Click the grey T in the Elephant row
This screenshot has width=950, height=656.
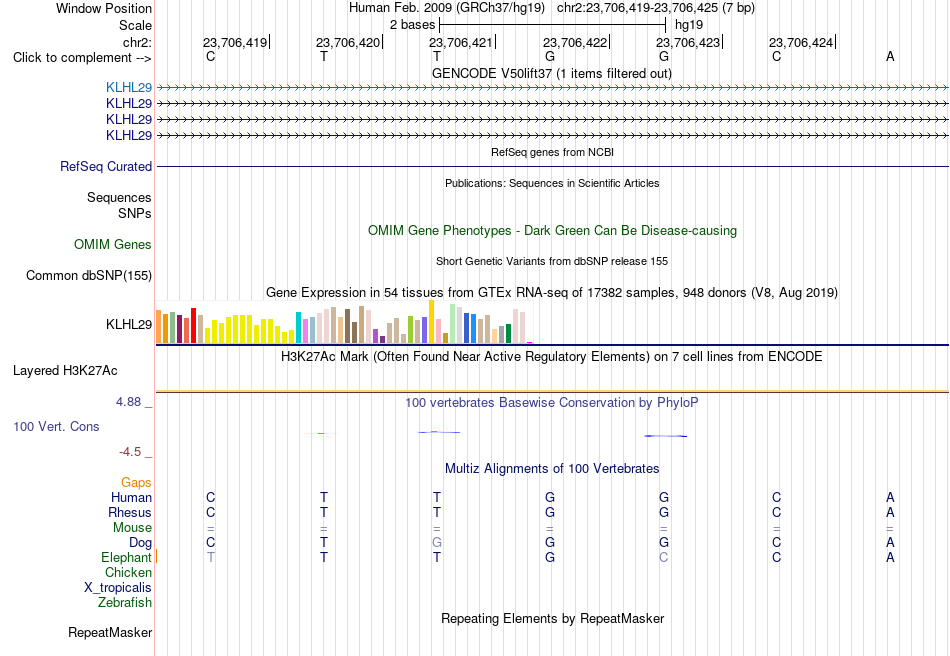coord(211,558)
